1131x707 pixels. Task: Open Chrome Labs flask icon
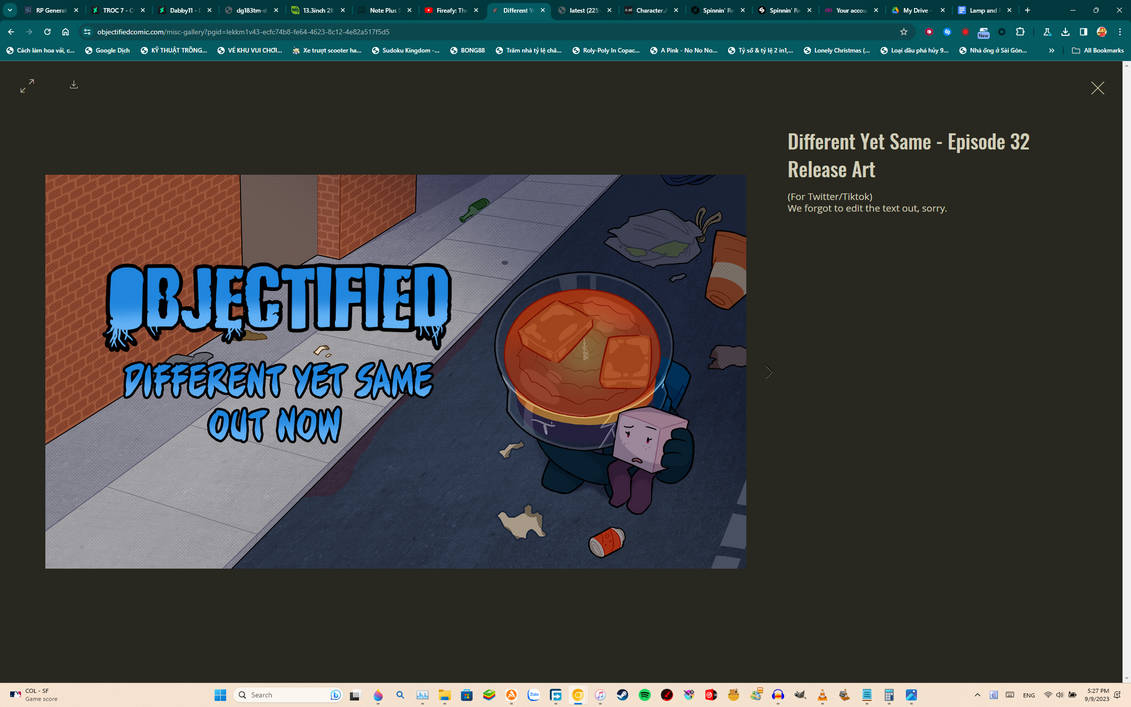[x=1047, y=32]
